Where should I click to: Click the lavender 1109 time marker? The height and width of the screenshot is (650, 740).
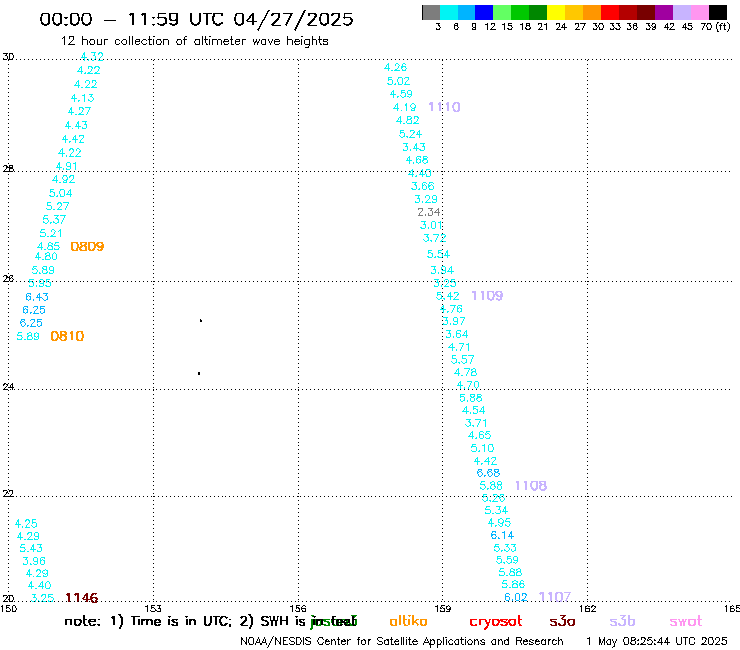[487, 296]
